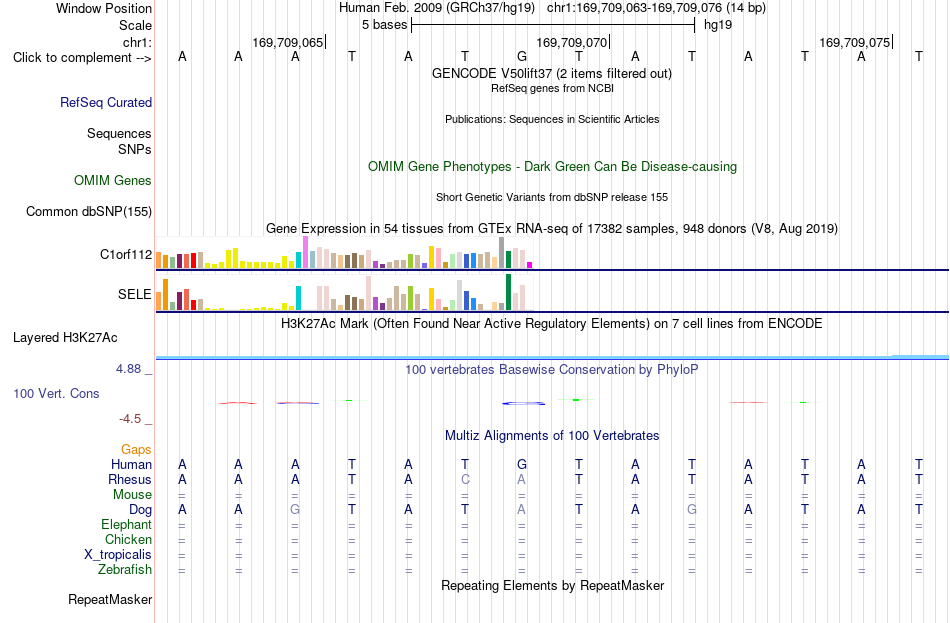Click the RefSeq Curated track label

point(105,102)
